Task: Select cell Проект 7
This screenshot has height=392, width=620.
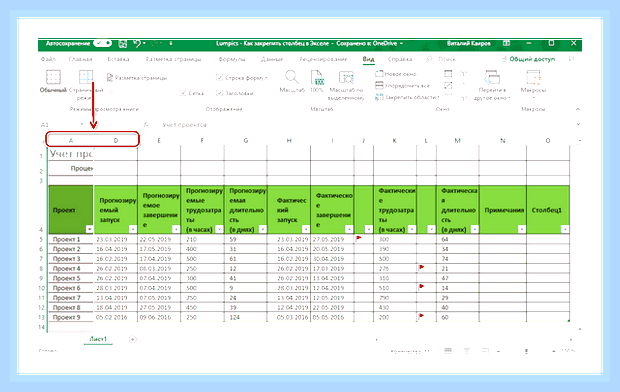Action: (71, 298)
